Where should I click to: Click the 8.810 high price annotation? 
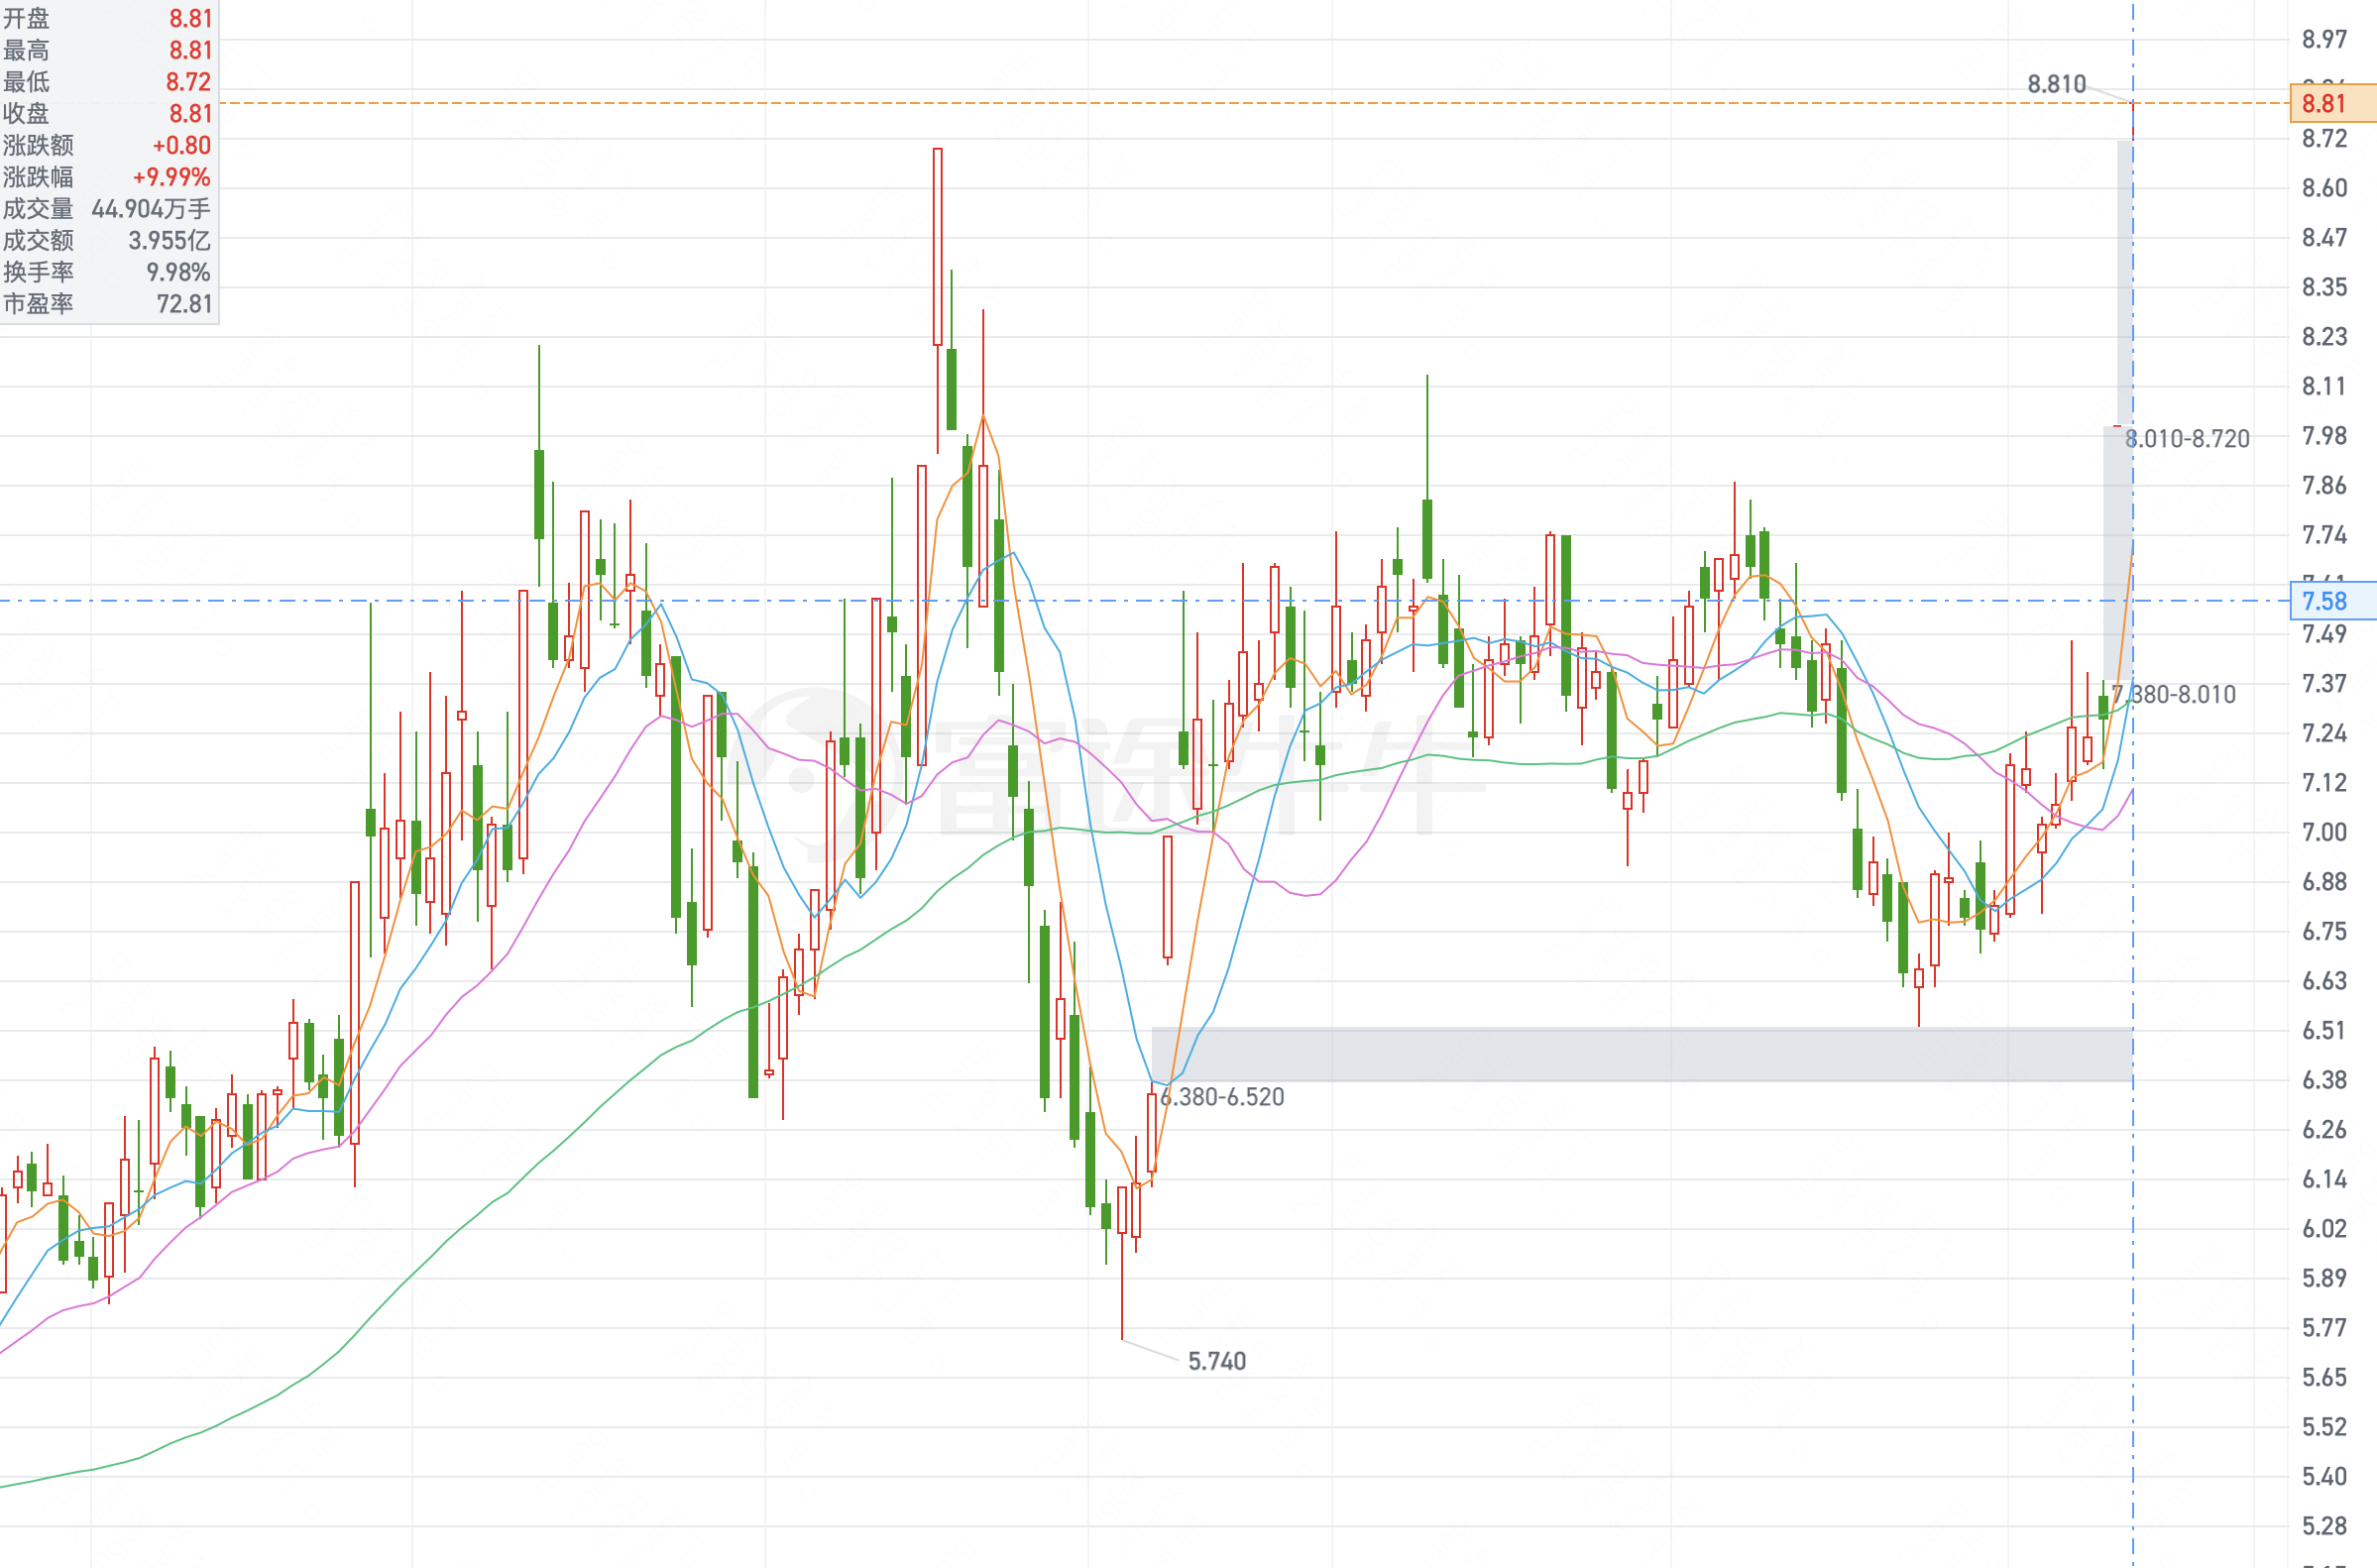click(x=2056, y=84)
